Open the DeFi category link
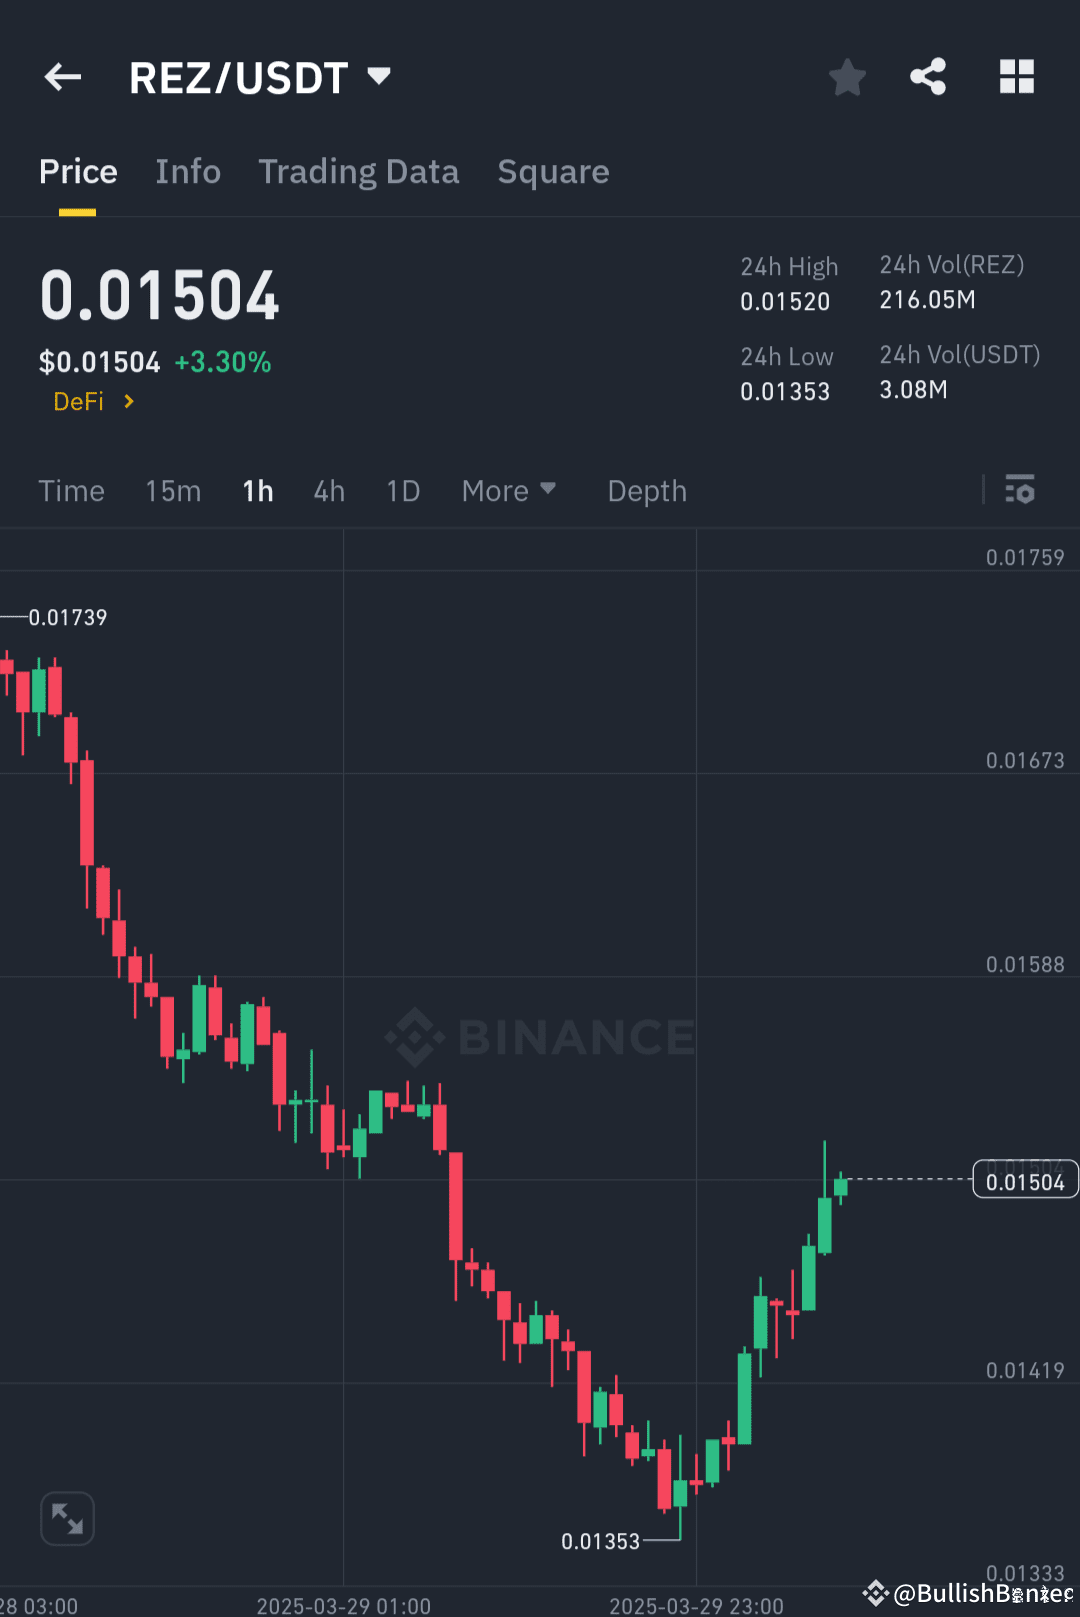Image resolution: width=1080 pixels, height=1617 pixels. [x=92, y=401]
